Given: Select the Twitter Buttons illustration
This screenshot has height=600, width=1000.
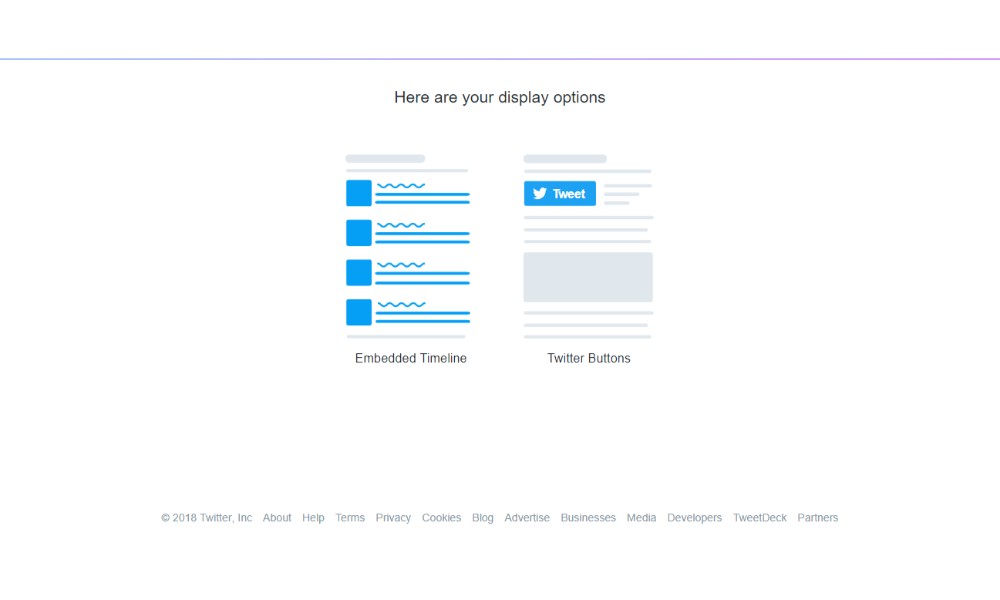Looking at the screenshot, I should click(x=588, y=246).
